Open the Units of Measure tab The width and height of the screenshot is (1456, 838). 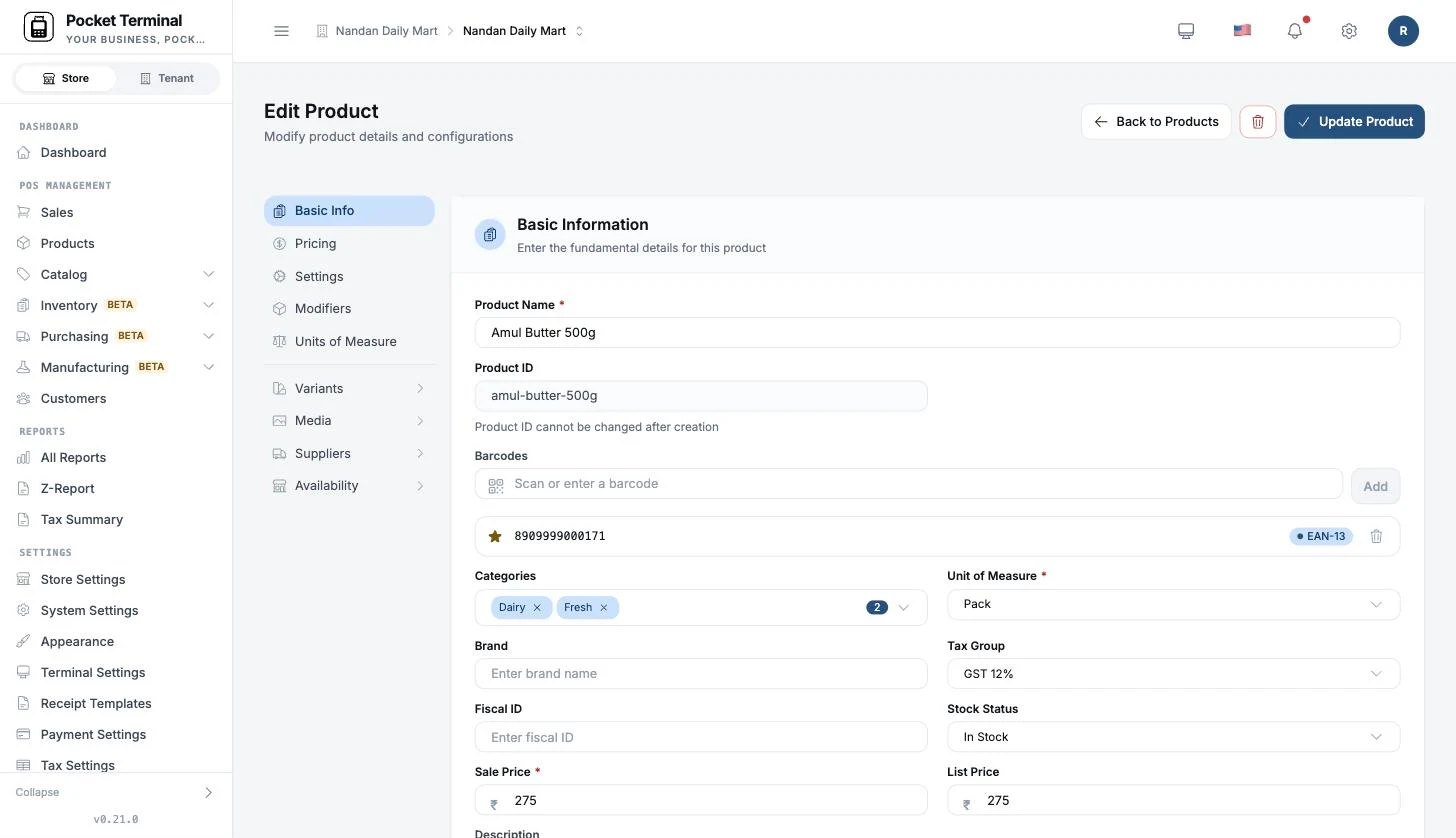click(x=349, y=341)
